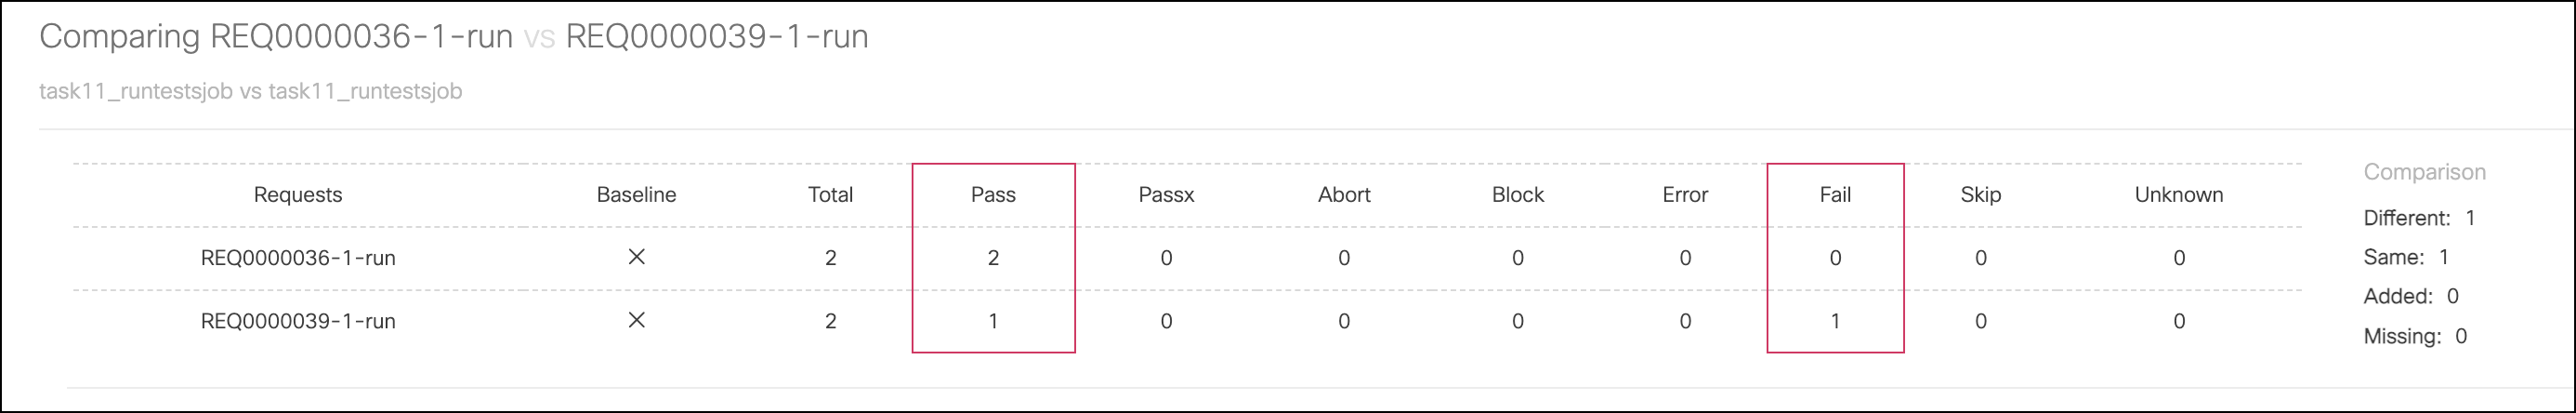
Task: Select the Block column header
Action: tap(1518, 195)
